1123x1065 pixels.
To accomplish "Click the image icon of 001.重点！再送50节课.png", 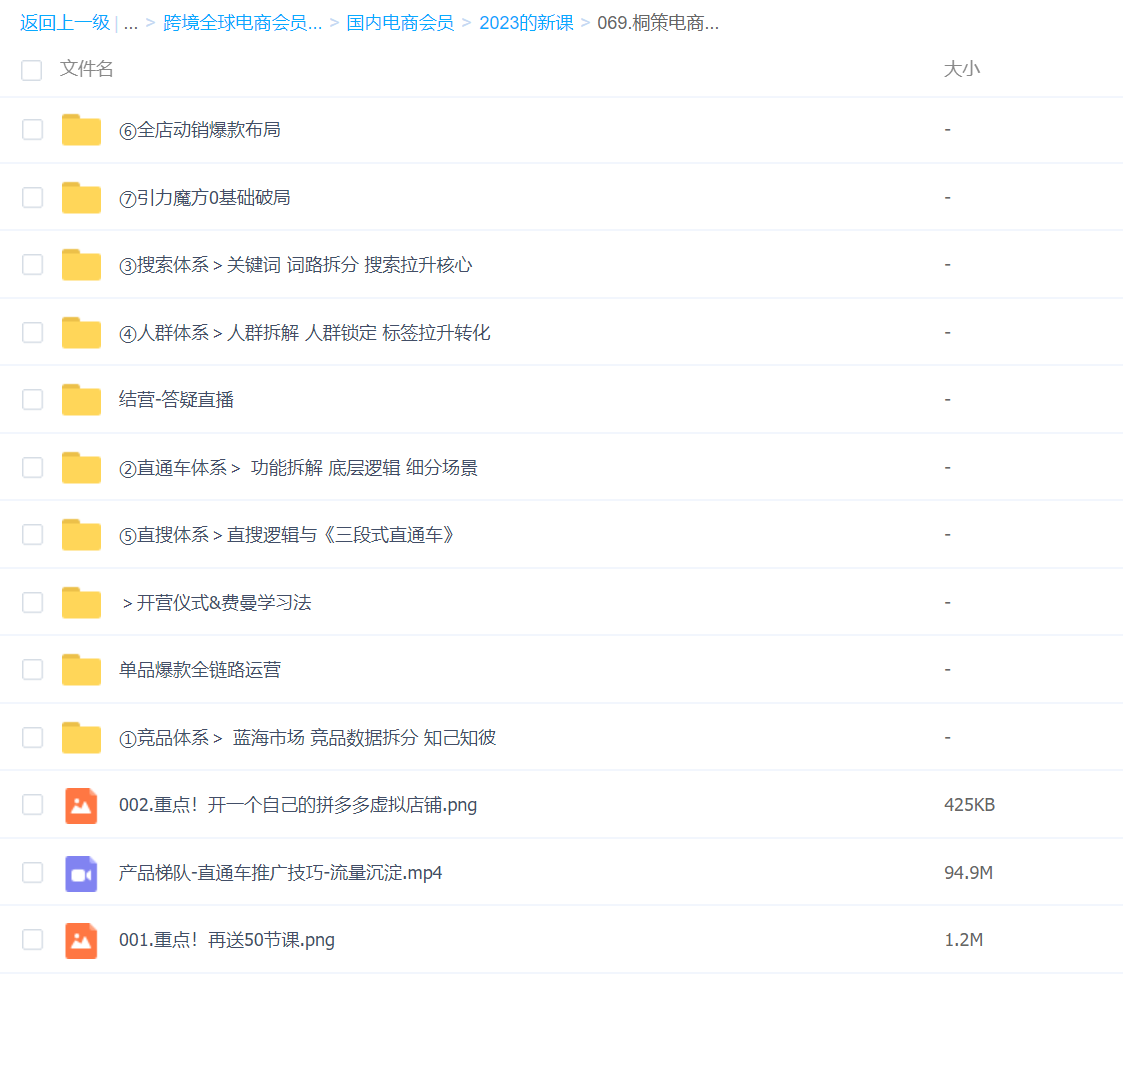I will pyautogui.click(x=81, y=939).
